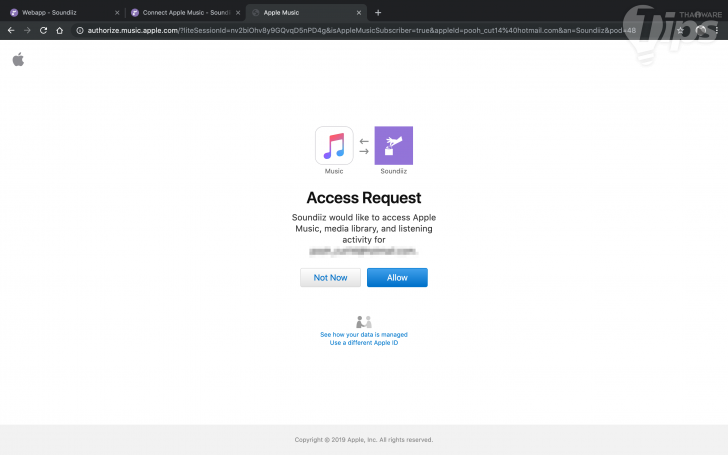Click the purple Soundiiz app icon
Screen dimensions: 728x455
(x=394, y=145)
